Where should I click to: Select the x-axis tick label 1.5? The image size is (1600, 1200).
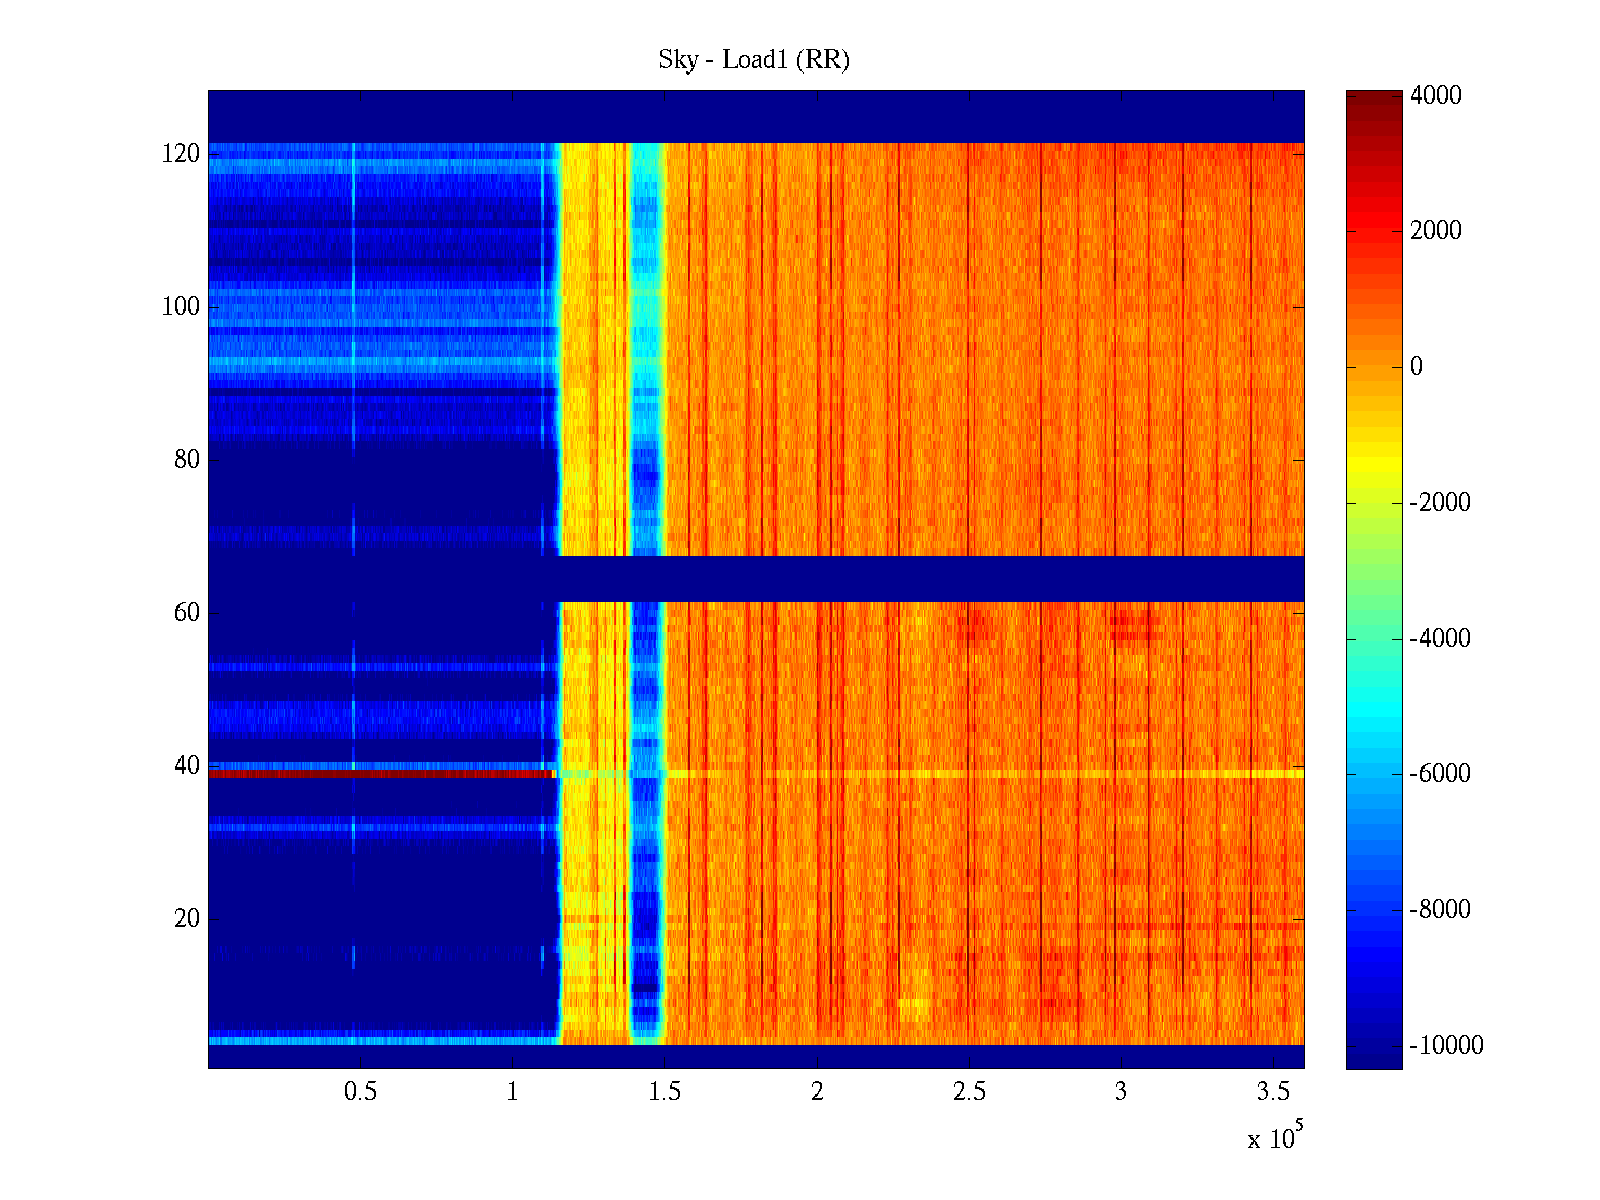pyautogui.click(x=664, y=1092)
